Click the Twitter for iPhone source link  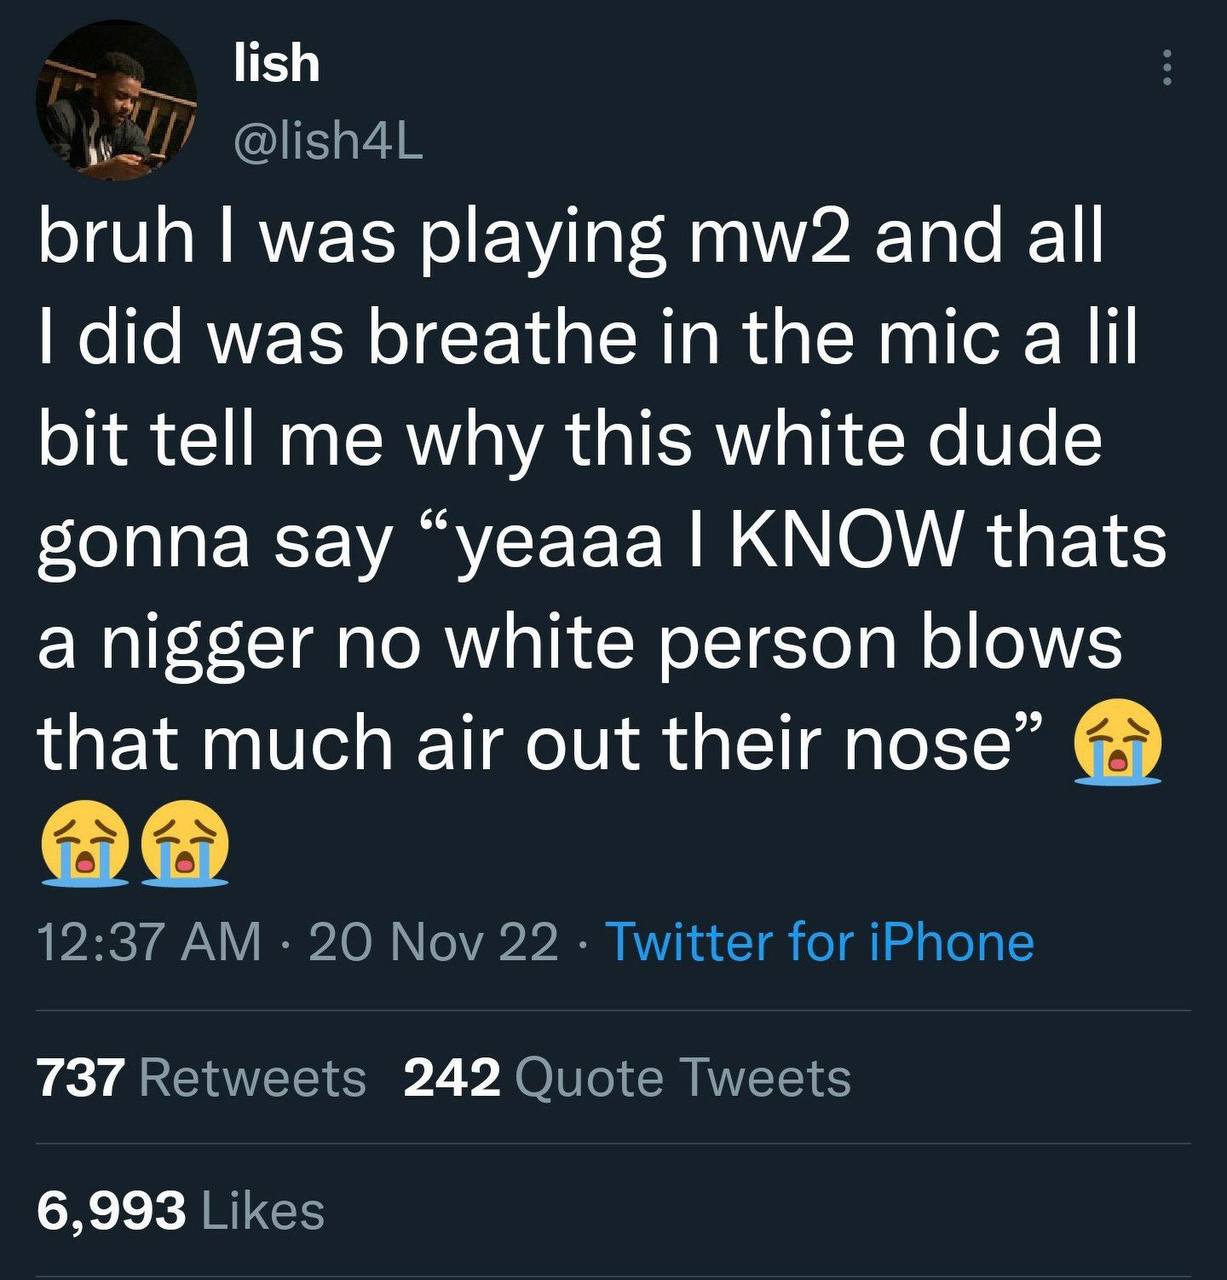(820, 942)
